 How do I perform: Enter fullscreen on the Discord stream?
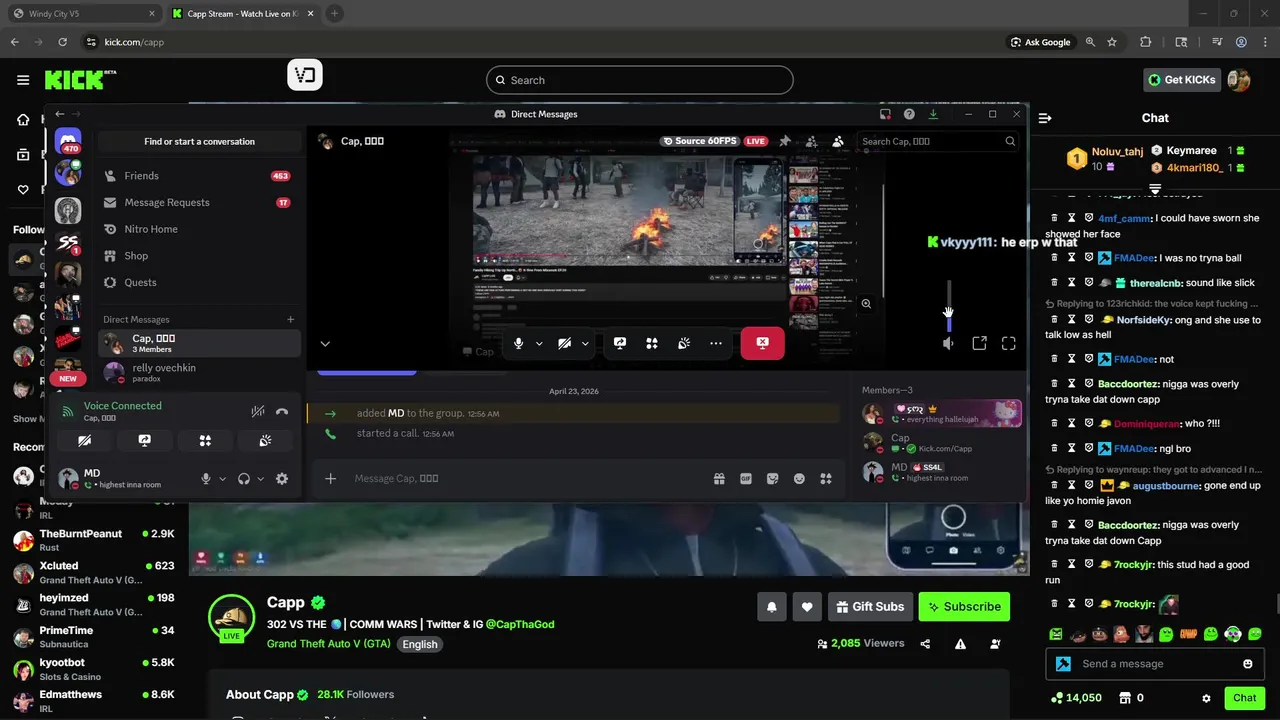click(x=1009, y=343)
